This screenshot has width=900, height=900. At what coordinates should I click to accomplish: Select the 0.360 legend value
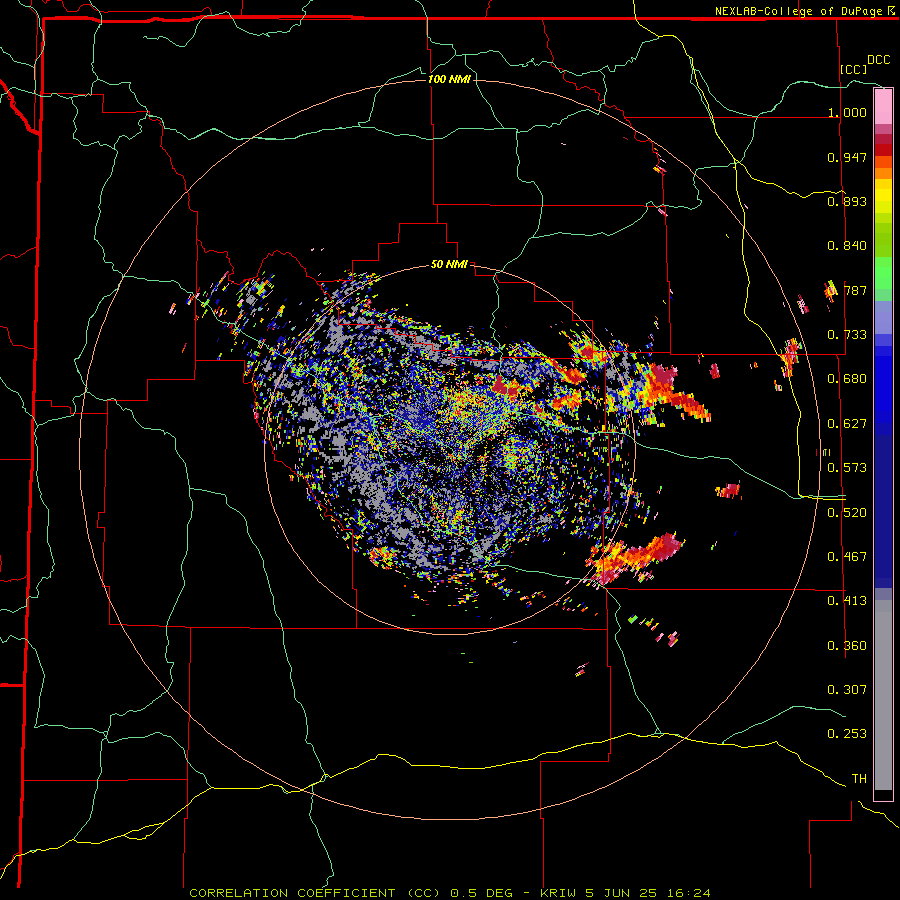click(847, 646)
